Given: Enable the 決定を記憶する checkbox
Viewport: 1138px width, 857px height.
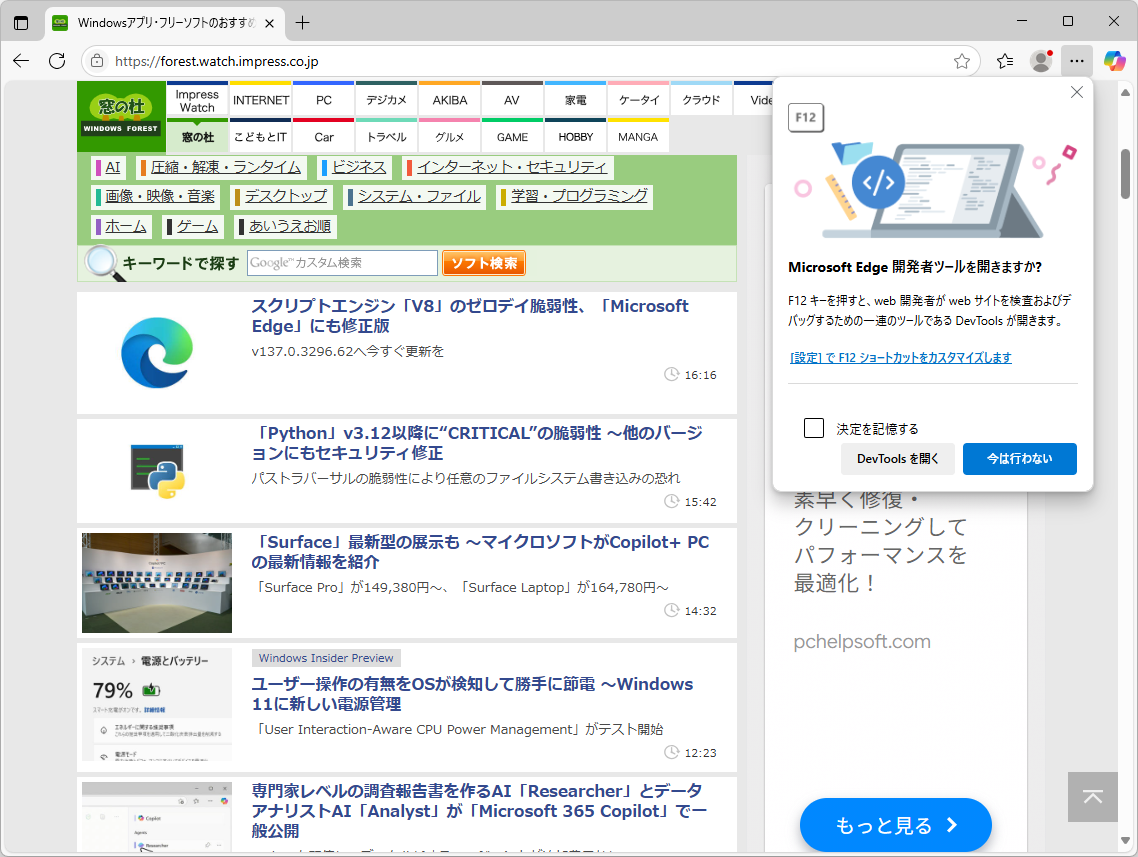Looking at the screenshot, I should [813, 427].
